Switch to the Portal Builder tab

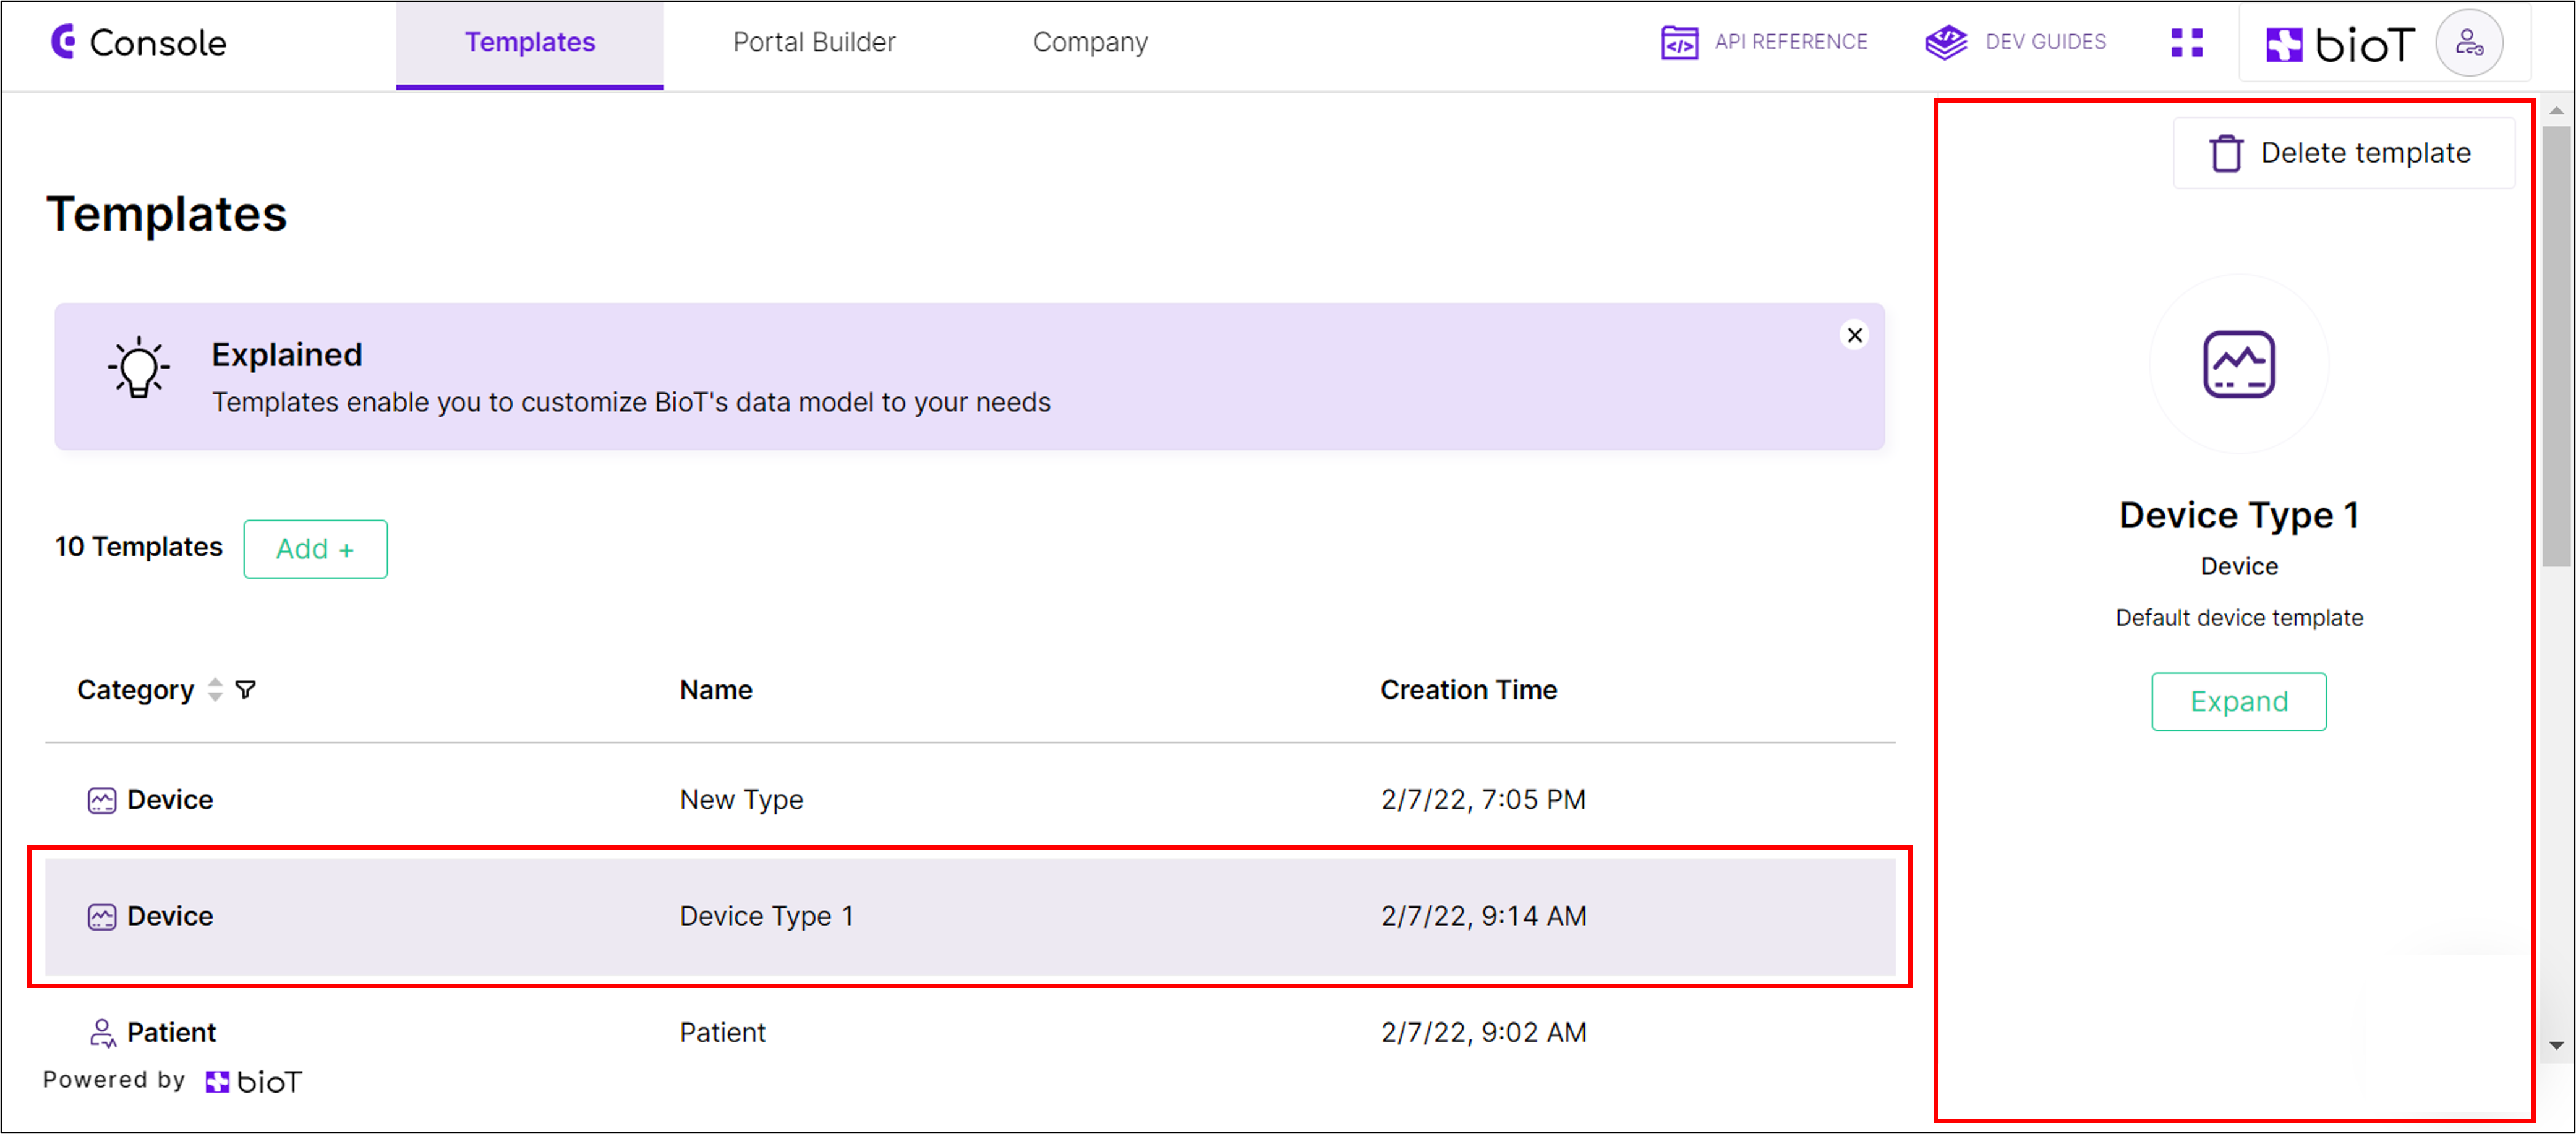point(814,43)
